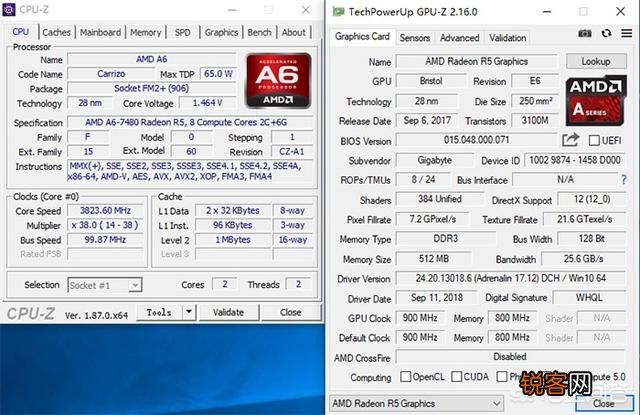640x415 pixels.
Task: Click the Instructions list in CPU-Z
Action: coord(190,171)
